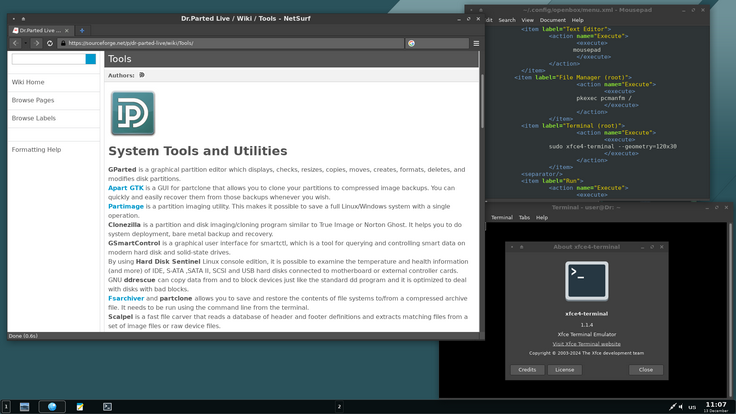Open the NetSurf window menu dot

(14, 19)
